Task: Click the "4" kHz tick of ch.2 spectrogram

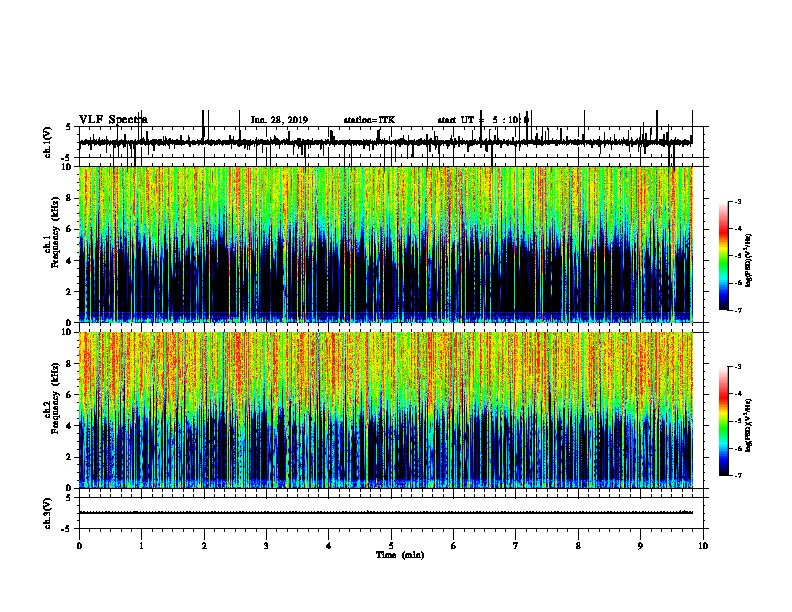Action: [69, 426]
